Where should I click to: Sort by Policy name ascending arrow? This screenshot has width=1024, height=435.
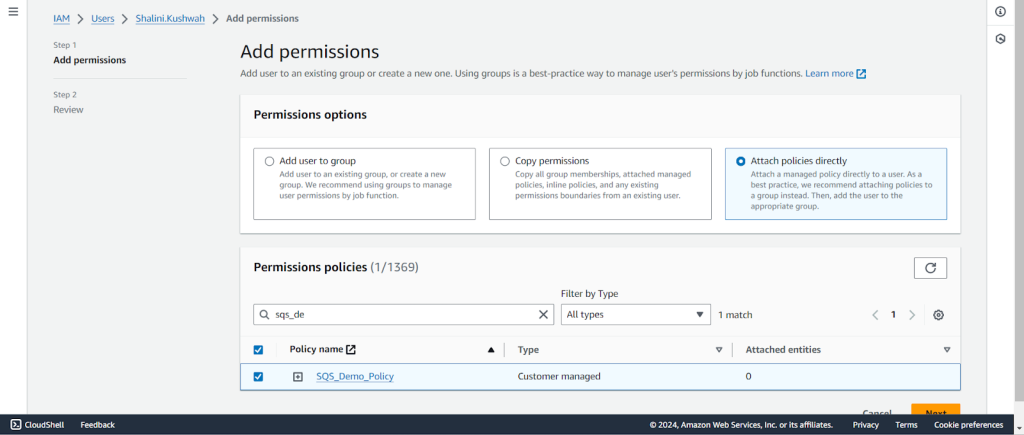point(491,350)
